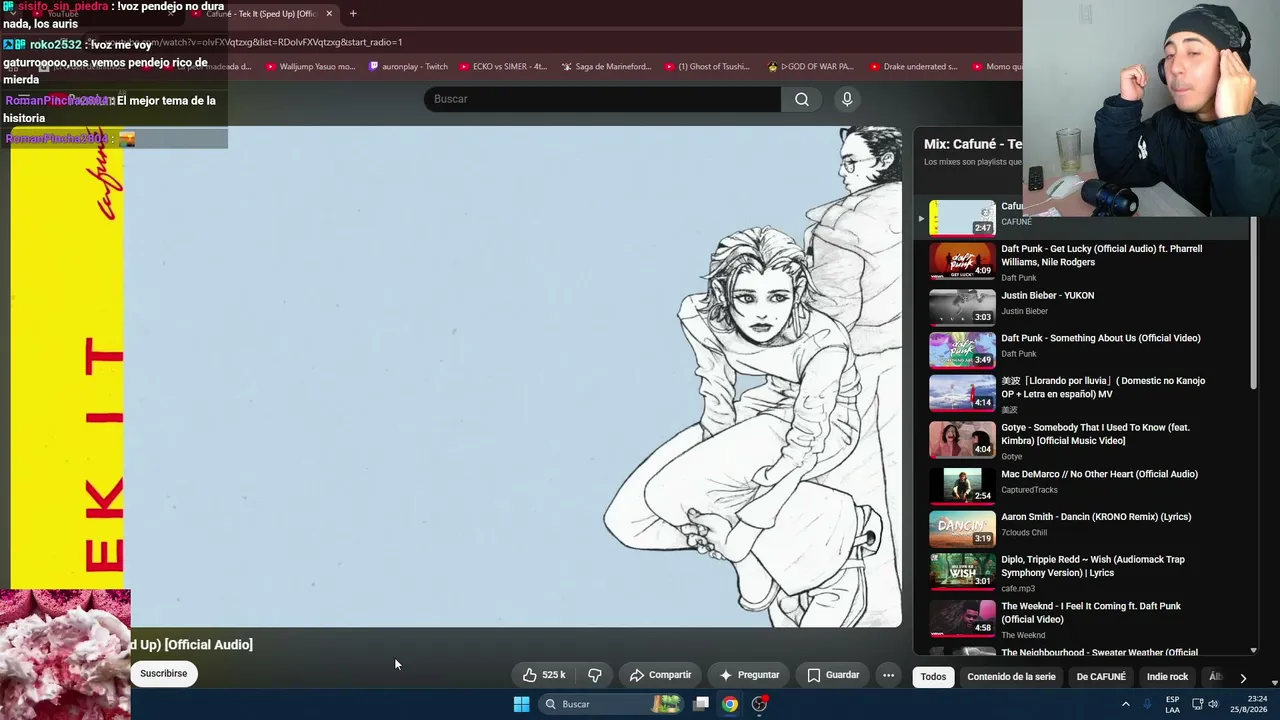This screenshot has width=1280, height=720.
Task: Click the YouTube search magnifier button
Action: point(802,99)
